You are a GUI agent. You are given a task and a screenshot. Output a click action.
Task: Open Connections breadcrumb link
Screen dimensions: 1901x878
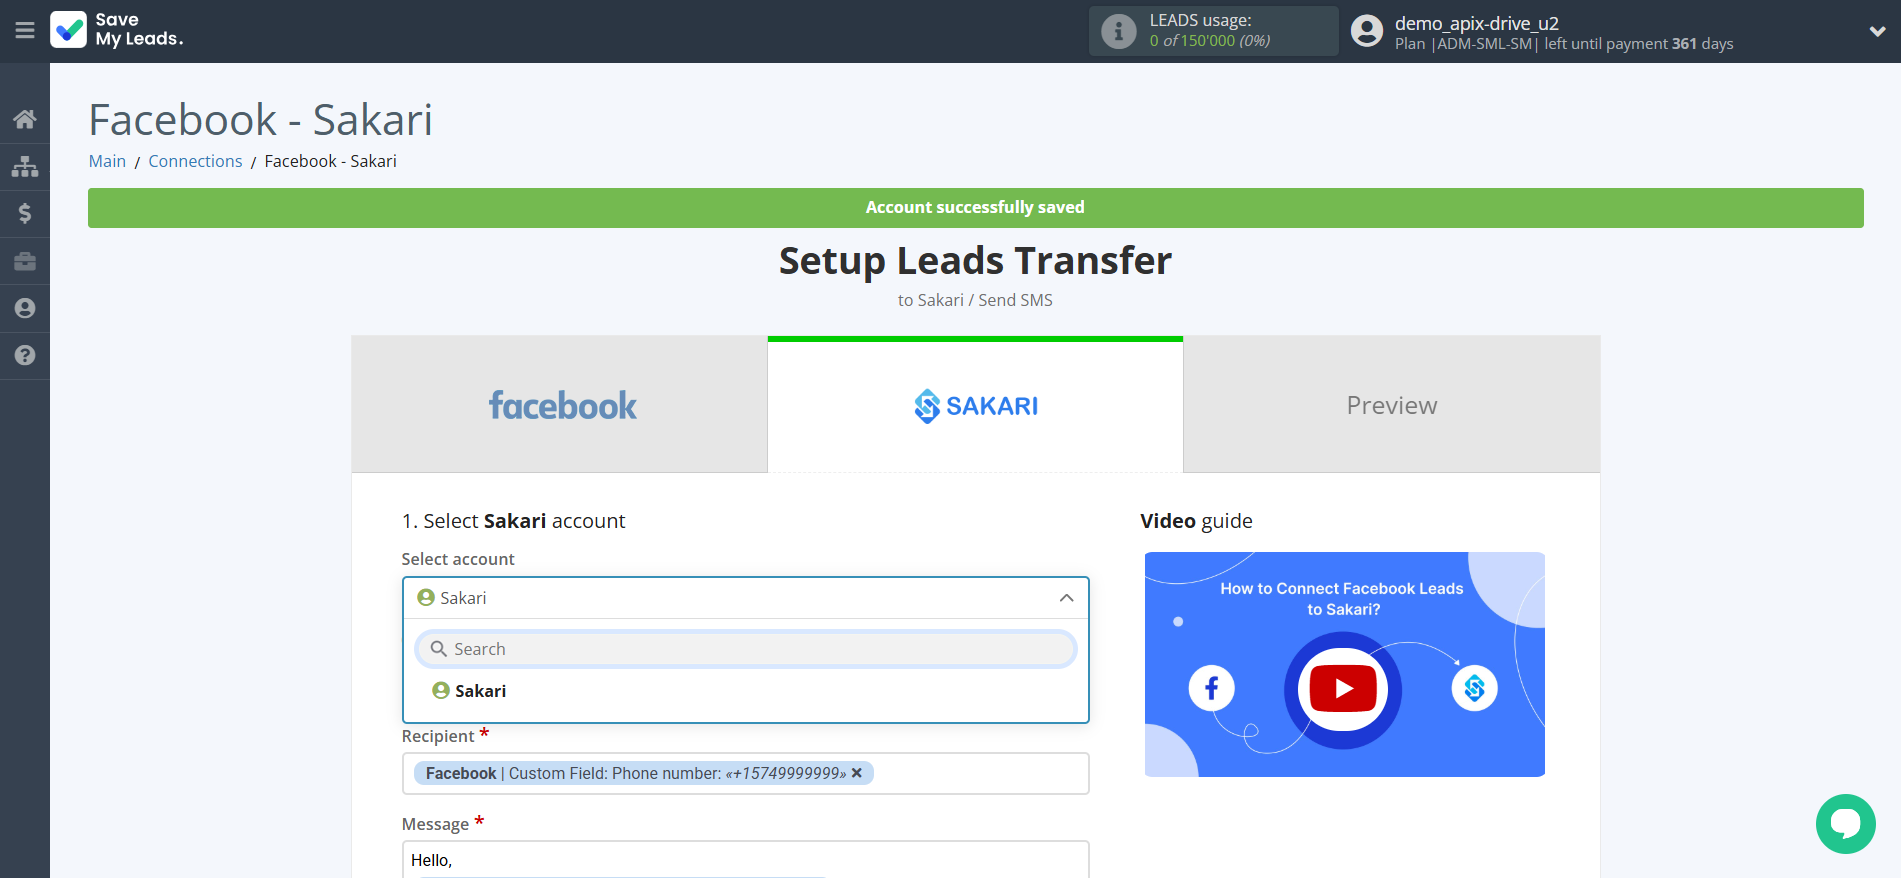tap(195, 161)
